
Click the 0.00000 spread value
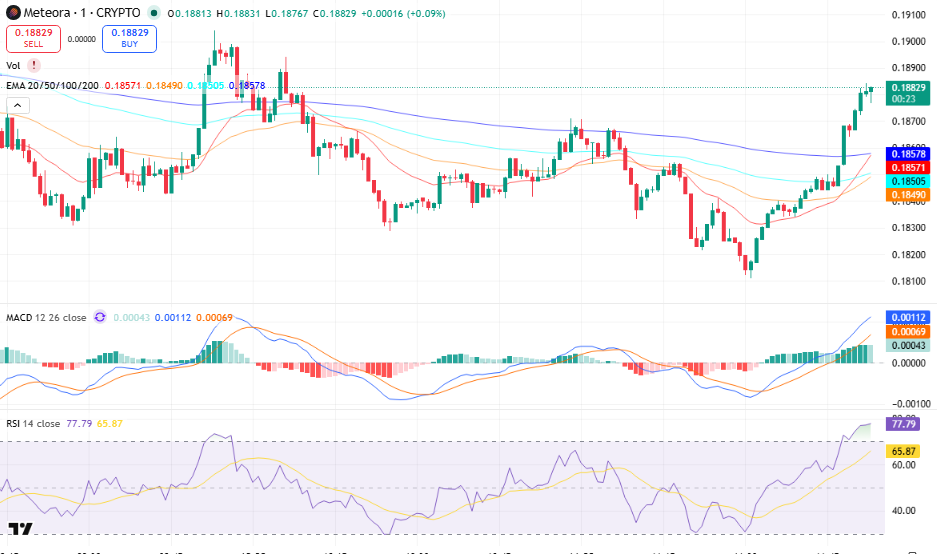click(x=81, y=39)
